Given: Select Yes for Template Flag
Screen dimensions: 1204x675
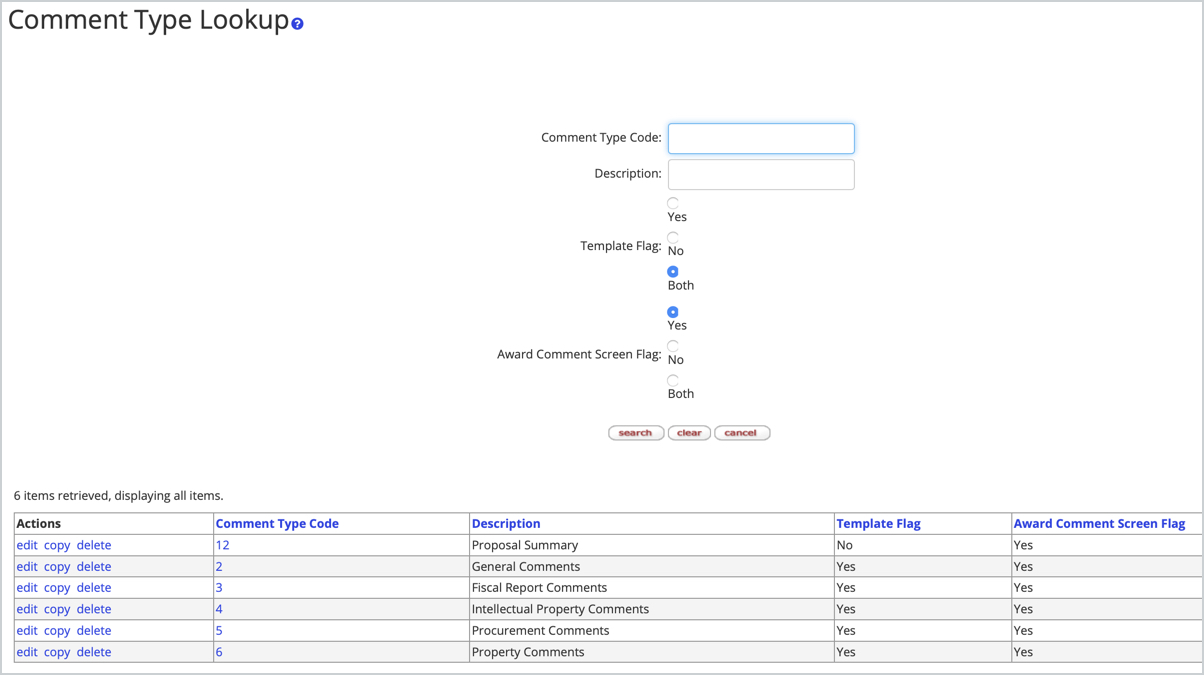Looking at the screenshot, I should (x=673, y=203).
